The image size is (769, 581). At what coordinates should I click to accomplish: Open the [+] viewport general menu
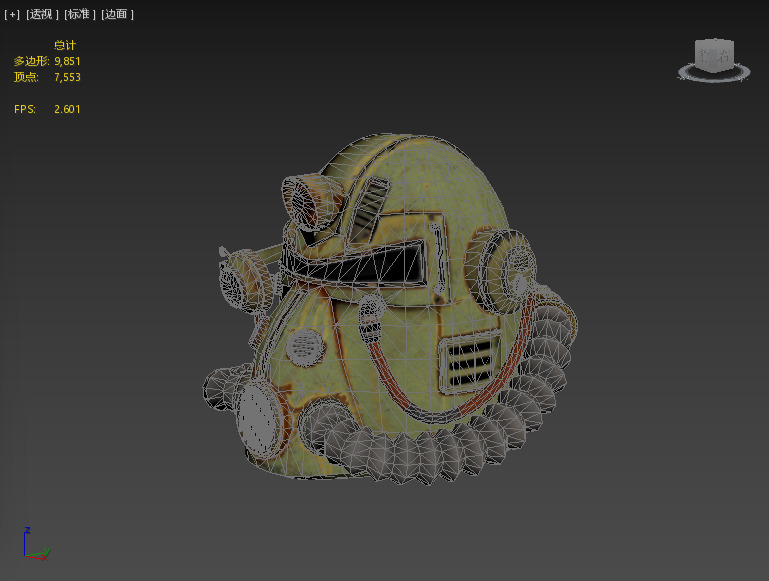tap(12, 15)
